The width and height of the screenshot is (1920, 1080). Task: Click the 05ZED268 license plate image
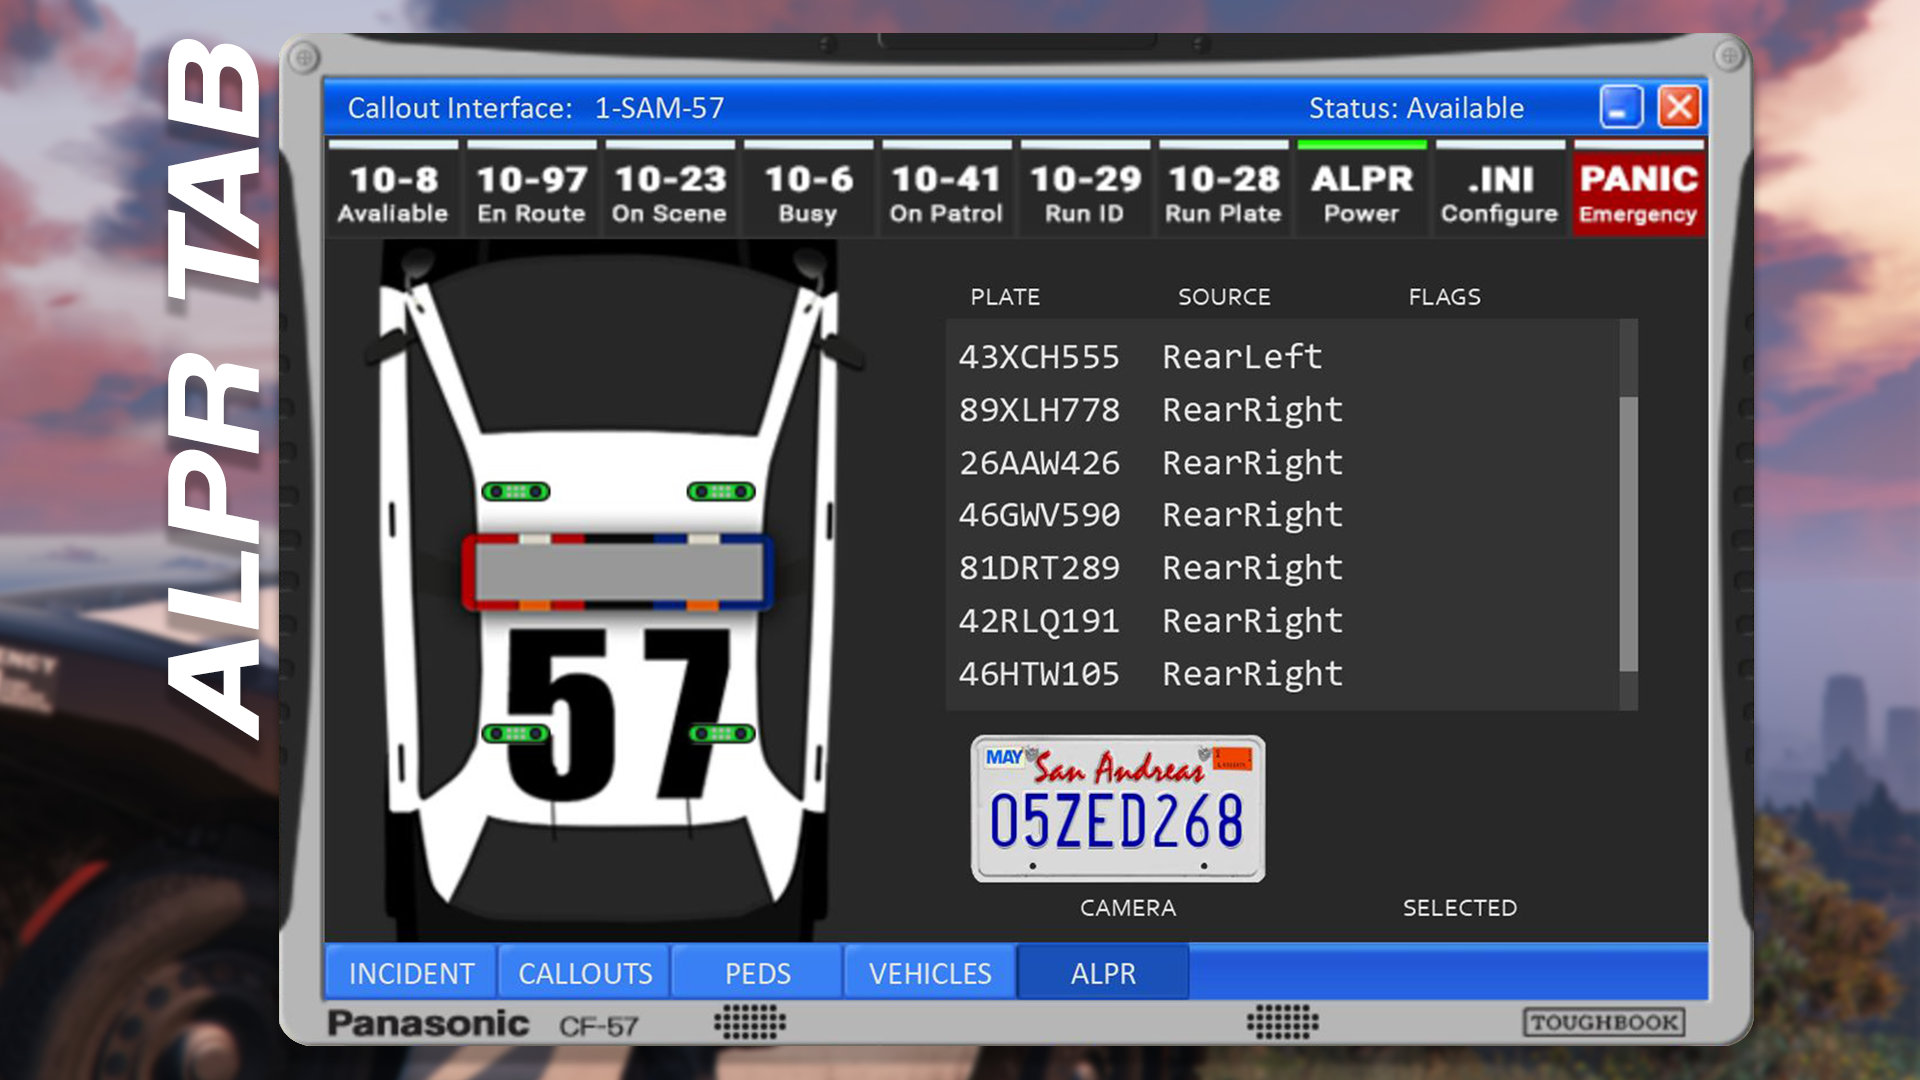pos(1118,810)
